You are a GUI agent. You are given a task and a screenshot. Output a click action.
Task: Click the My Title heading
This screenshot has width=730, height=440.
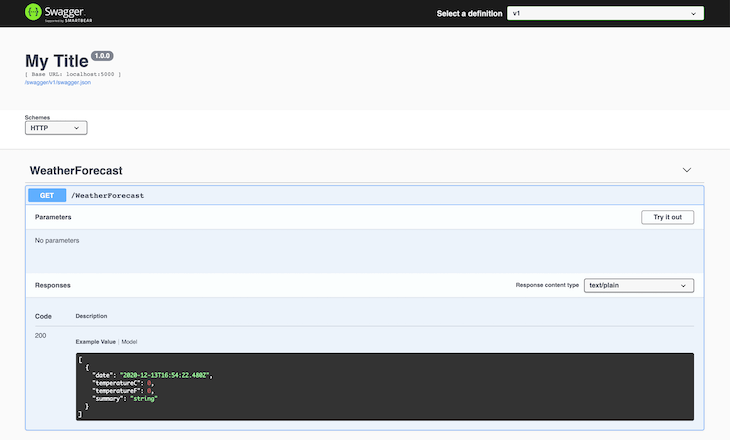(x=57, y=61)
